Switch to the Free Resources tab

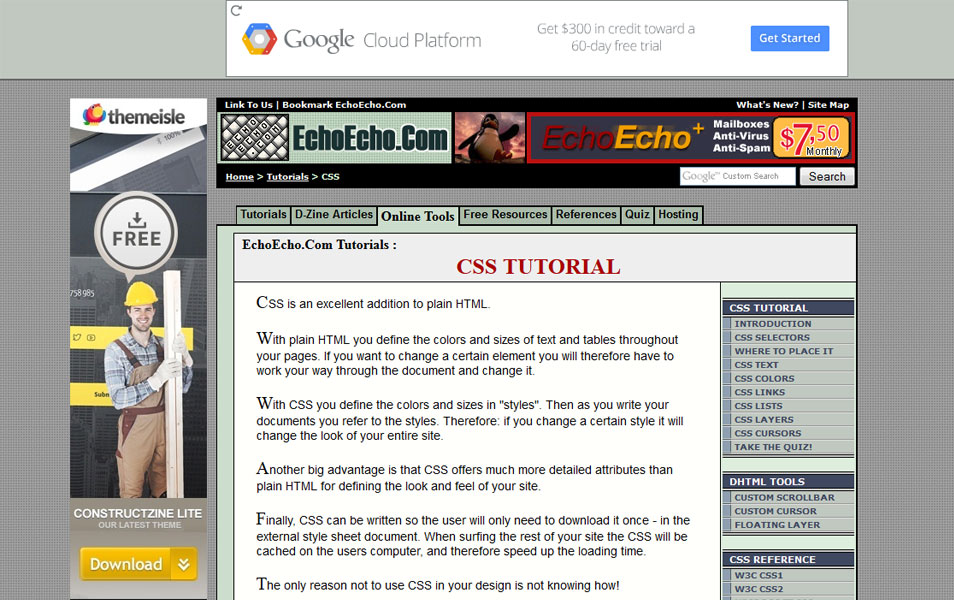(x=505, y=214)
